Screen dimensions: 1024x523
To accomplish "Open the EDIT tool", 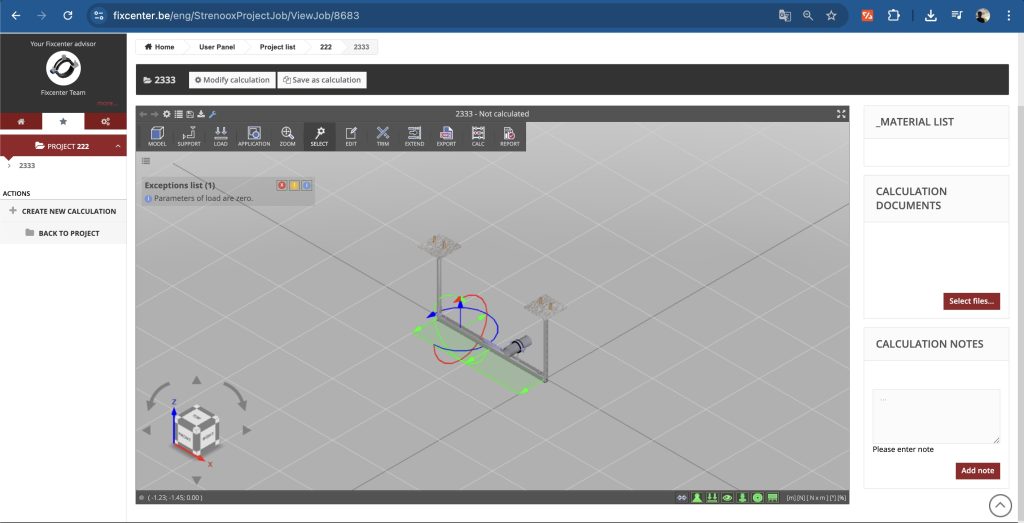I will coord(351,136).
